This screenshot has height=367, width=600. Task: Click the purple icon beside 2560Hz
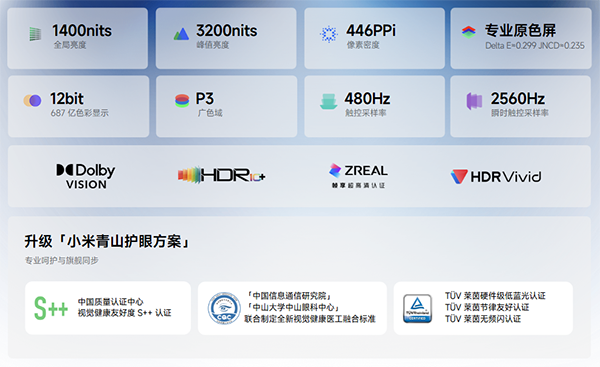click(474, 101)
